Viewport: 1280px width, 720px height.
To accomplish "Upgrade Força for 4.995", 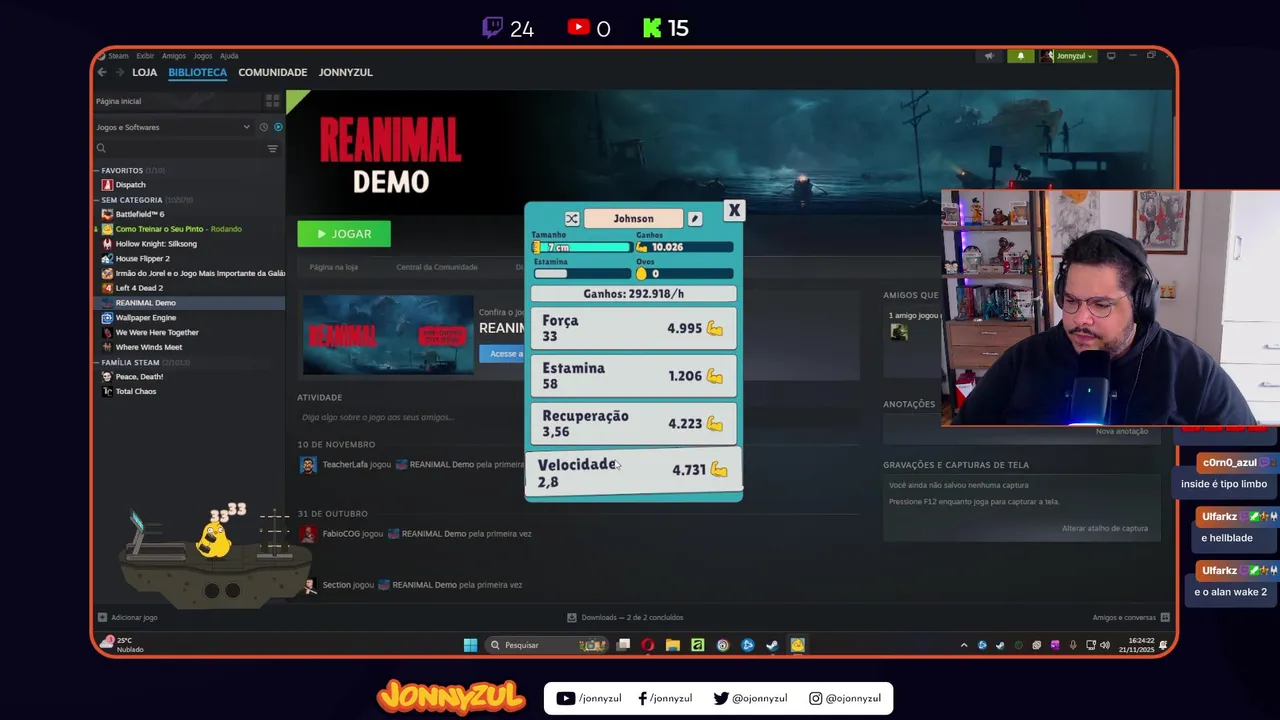I will click(x=633, y=328).
